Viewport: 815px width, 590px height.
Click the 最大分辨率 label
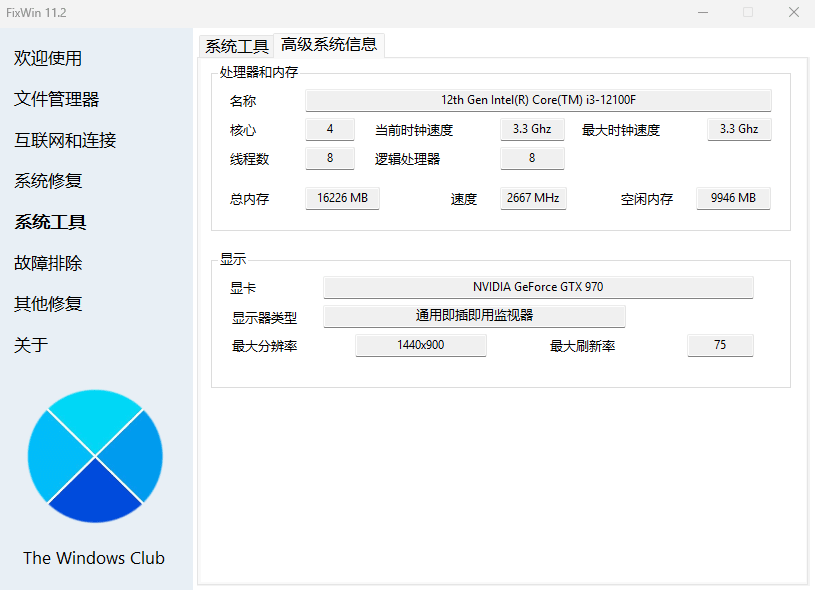coord(264,346)
